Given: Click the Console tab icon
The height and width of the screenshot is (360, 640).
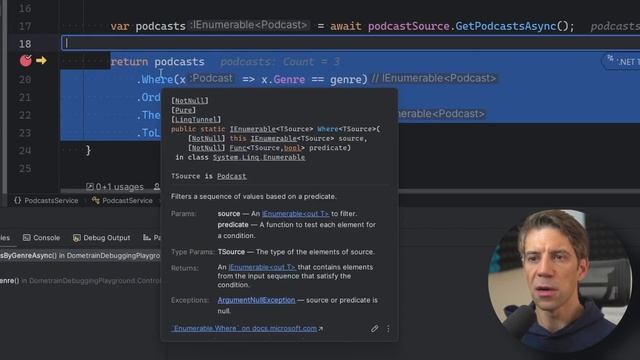Looking at the screenshot, I should pos(27,238).
